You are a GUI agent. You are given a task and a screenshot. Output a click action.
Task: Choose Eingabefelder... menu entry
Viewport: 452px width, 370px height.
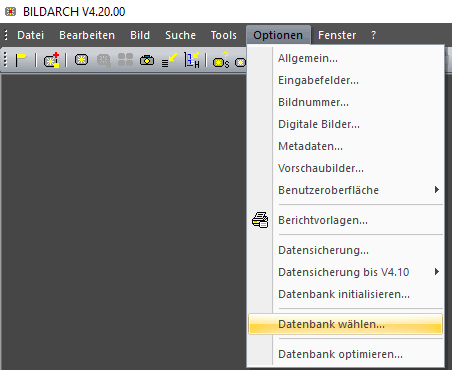point(345,80)
